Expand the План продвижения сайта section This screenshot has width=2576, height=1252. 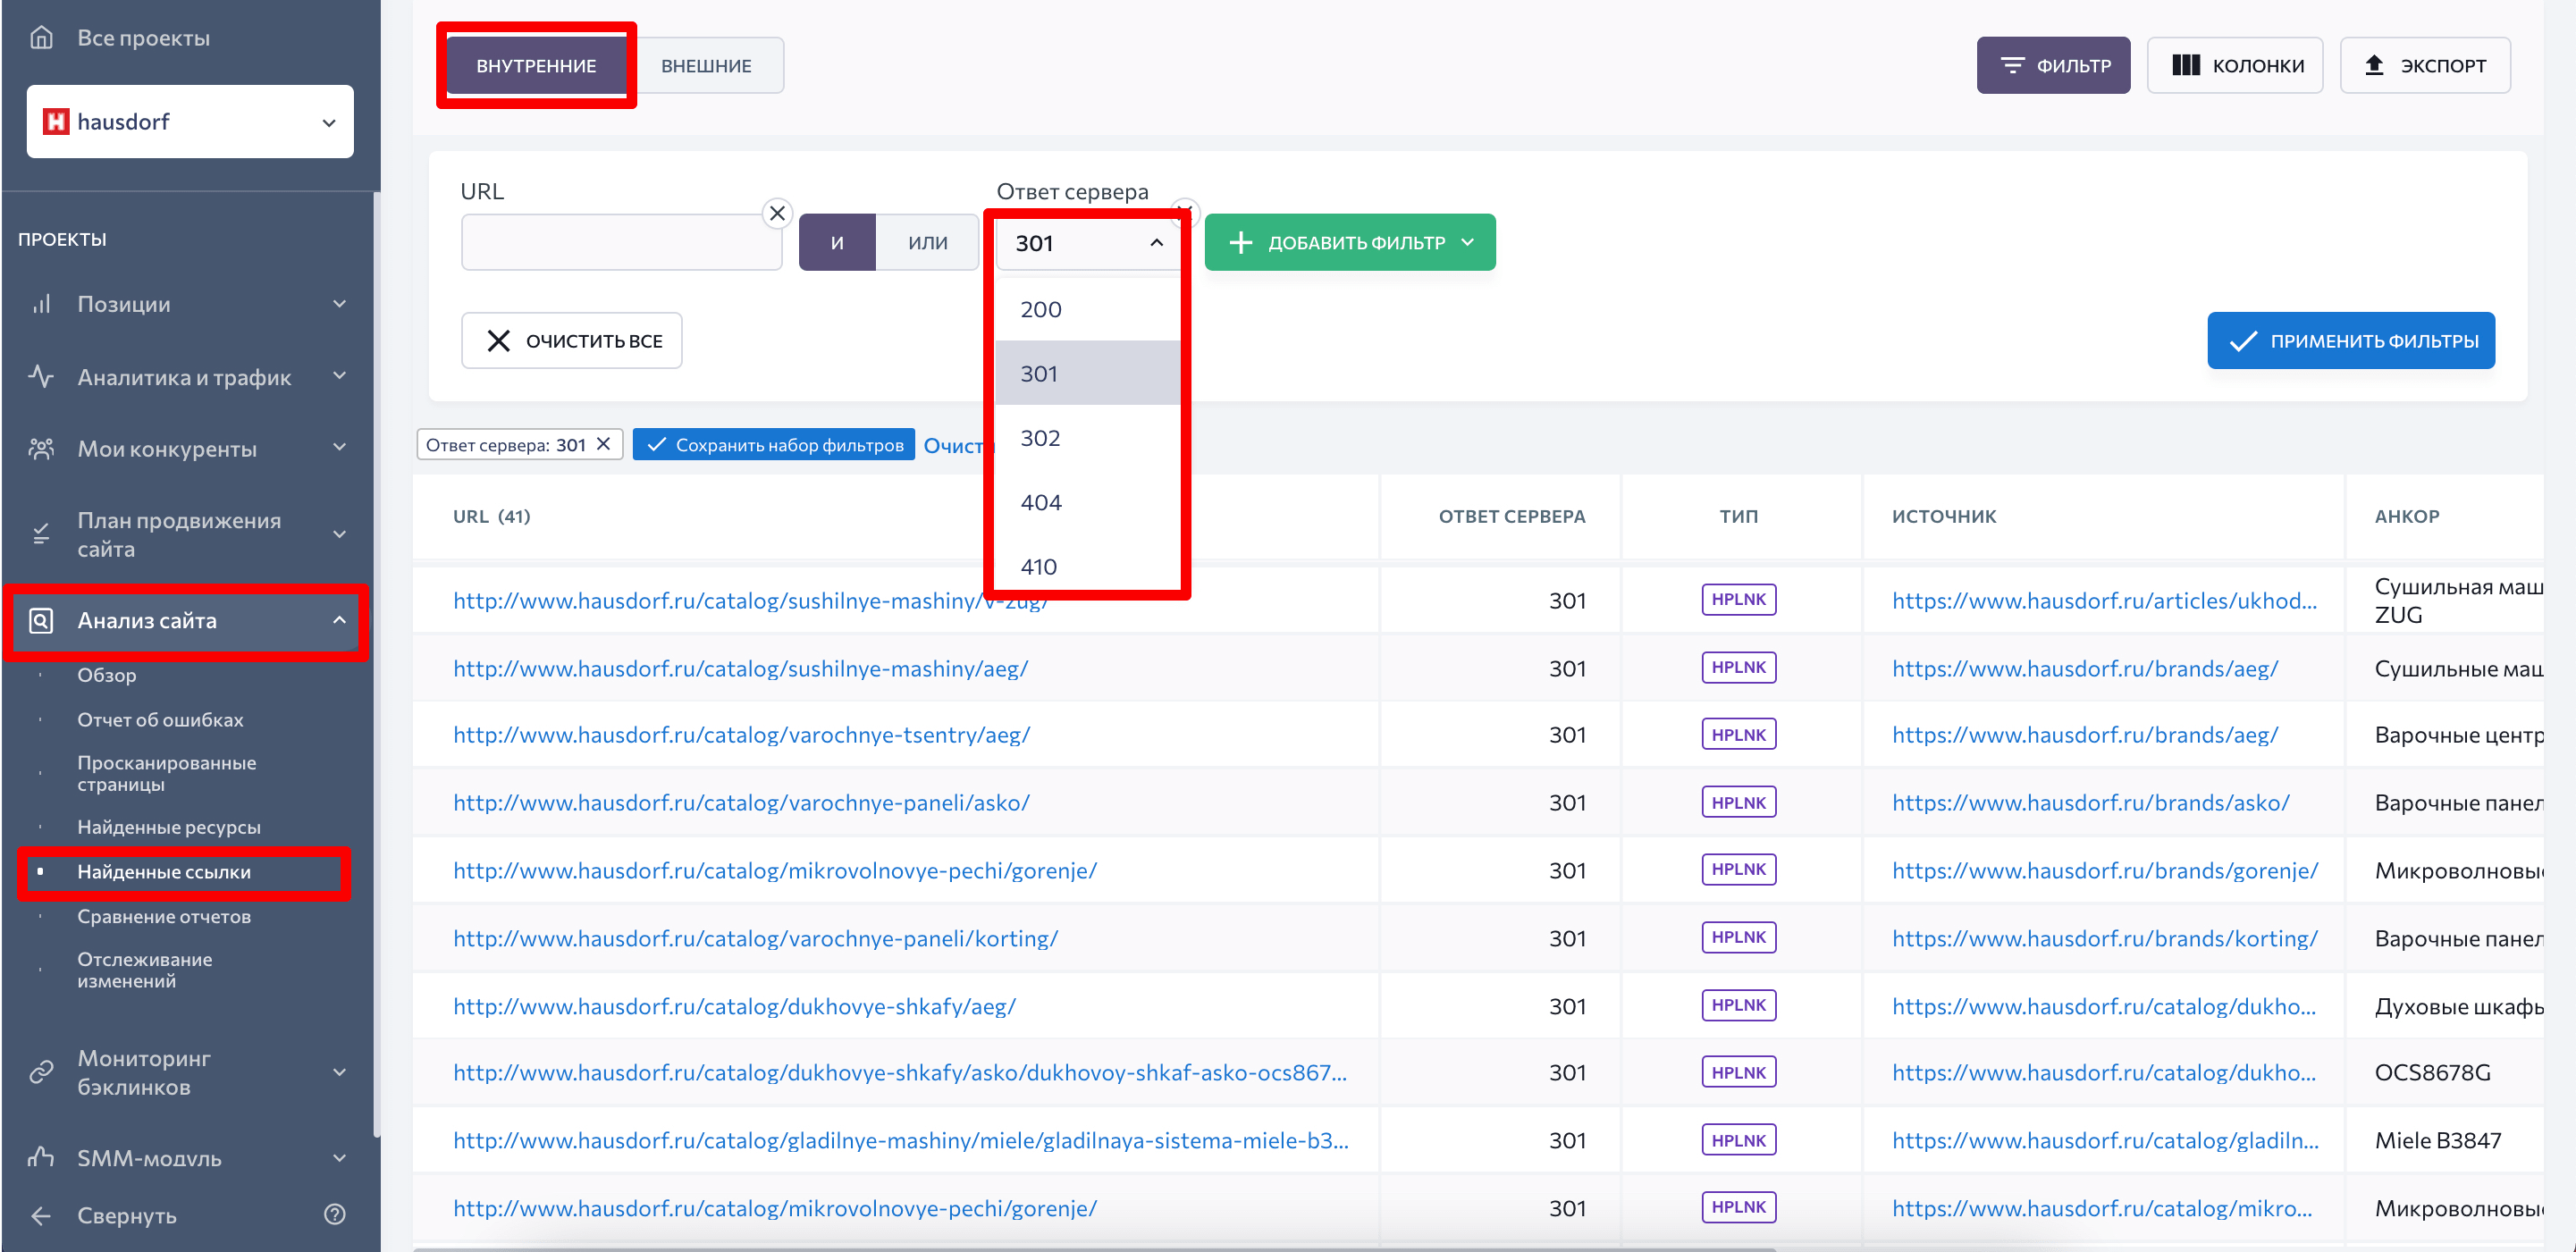point(340,534)
